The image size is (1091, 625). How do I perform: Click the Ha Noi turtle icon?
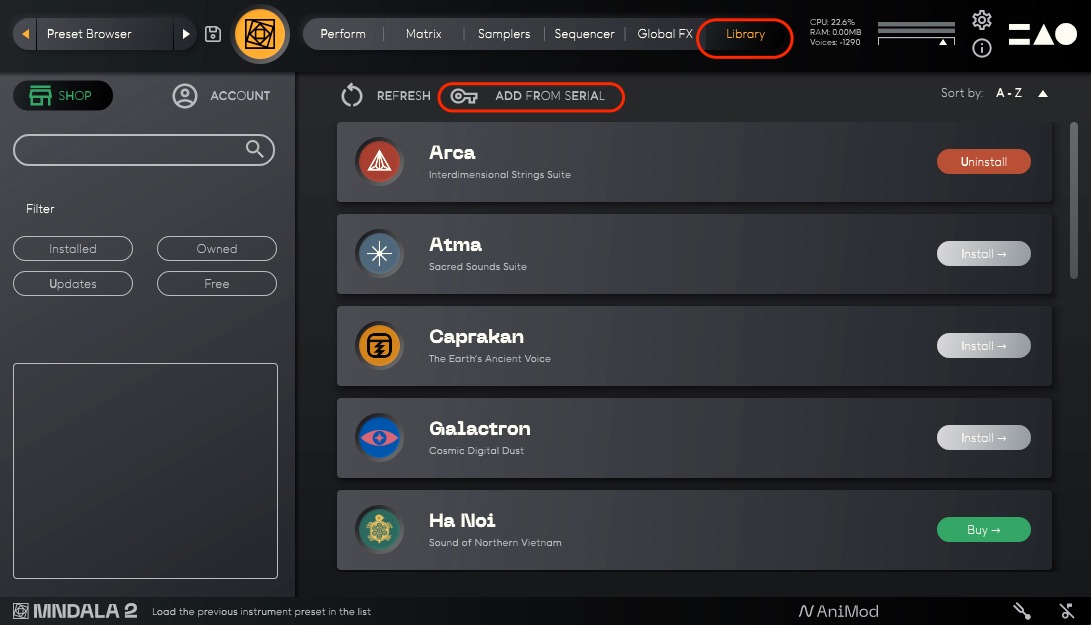click(x=379, y=530)
